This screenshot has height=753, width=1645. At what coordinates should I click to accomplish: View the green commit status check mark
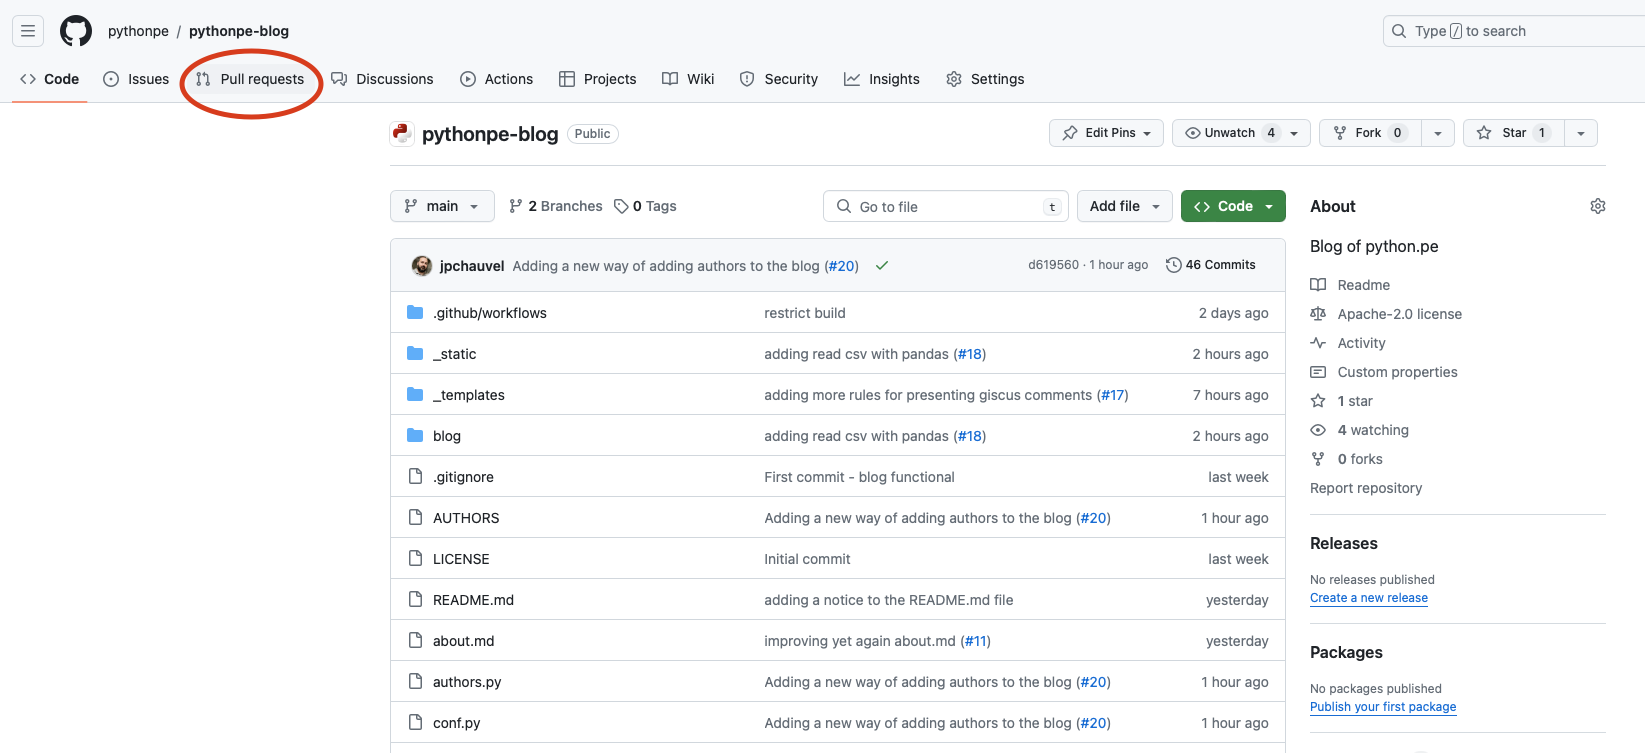[x=882, y=266]
